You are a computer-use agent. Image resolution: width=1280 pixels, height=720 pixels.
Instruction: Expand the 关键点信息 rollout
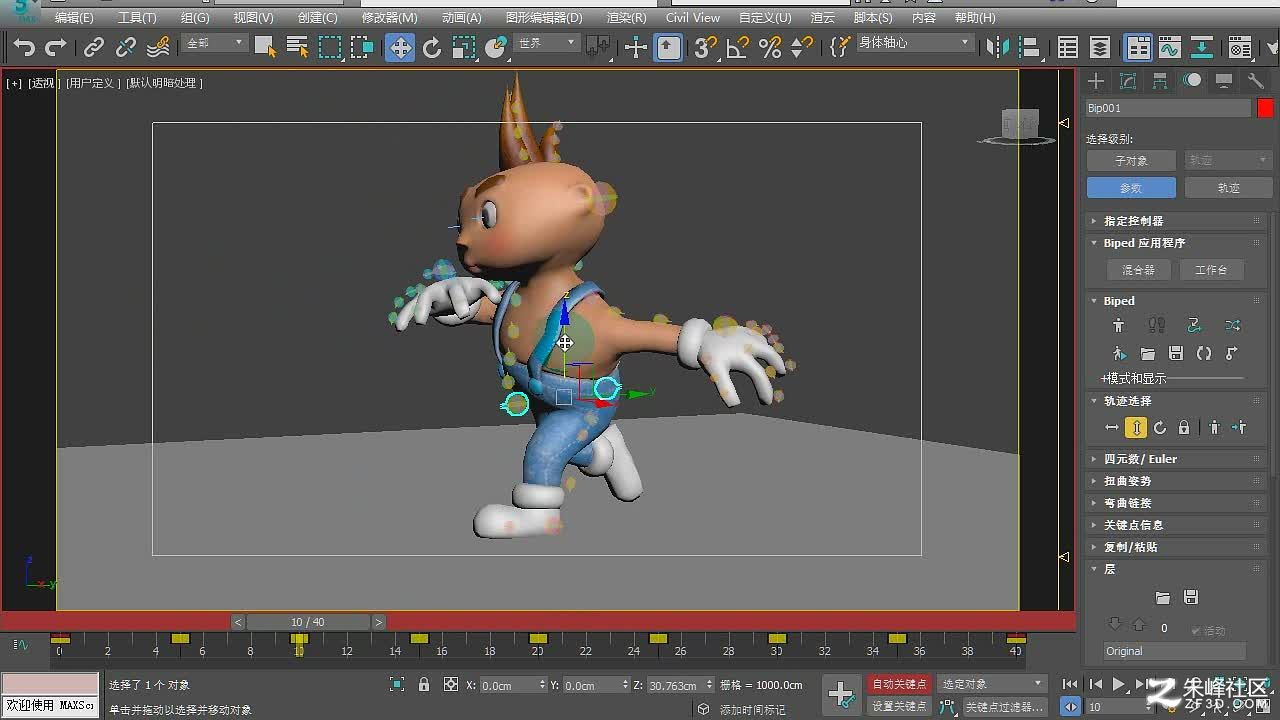(x=1178, y=525)
